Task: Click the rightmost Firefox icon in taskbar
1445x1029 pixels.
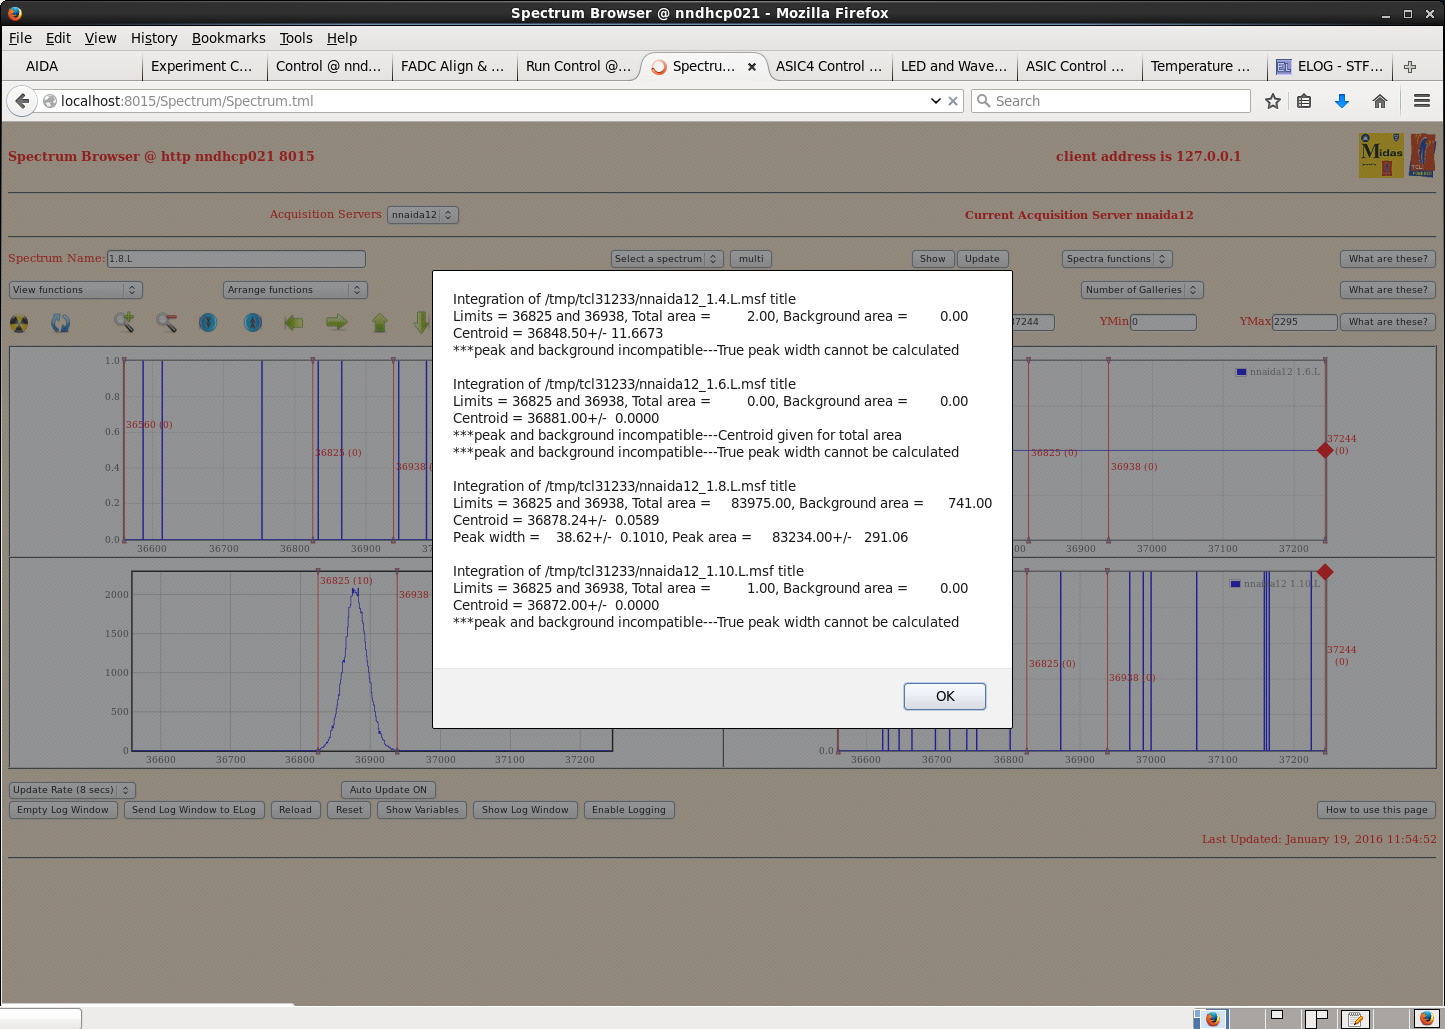Action: click(x=1426, y=1018)
